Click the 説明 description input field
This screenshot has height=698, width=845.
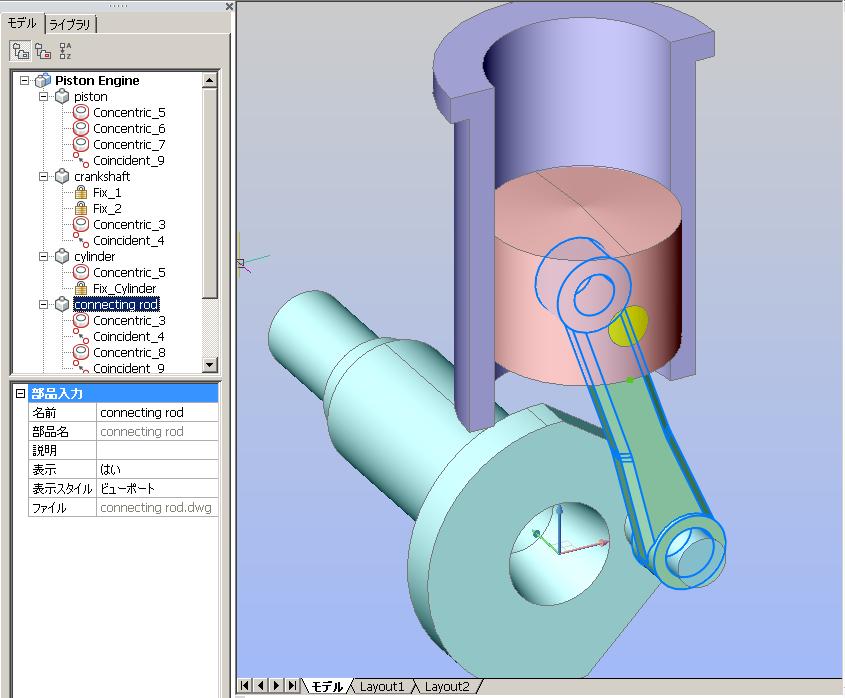pos(156,450)
